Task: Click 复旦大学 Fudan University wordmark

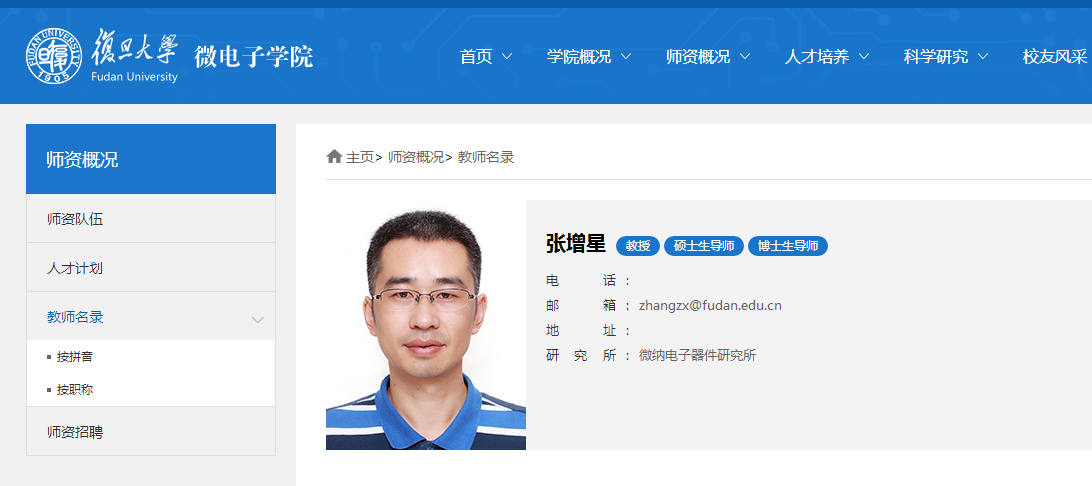Action: (135, 57)
